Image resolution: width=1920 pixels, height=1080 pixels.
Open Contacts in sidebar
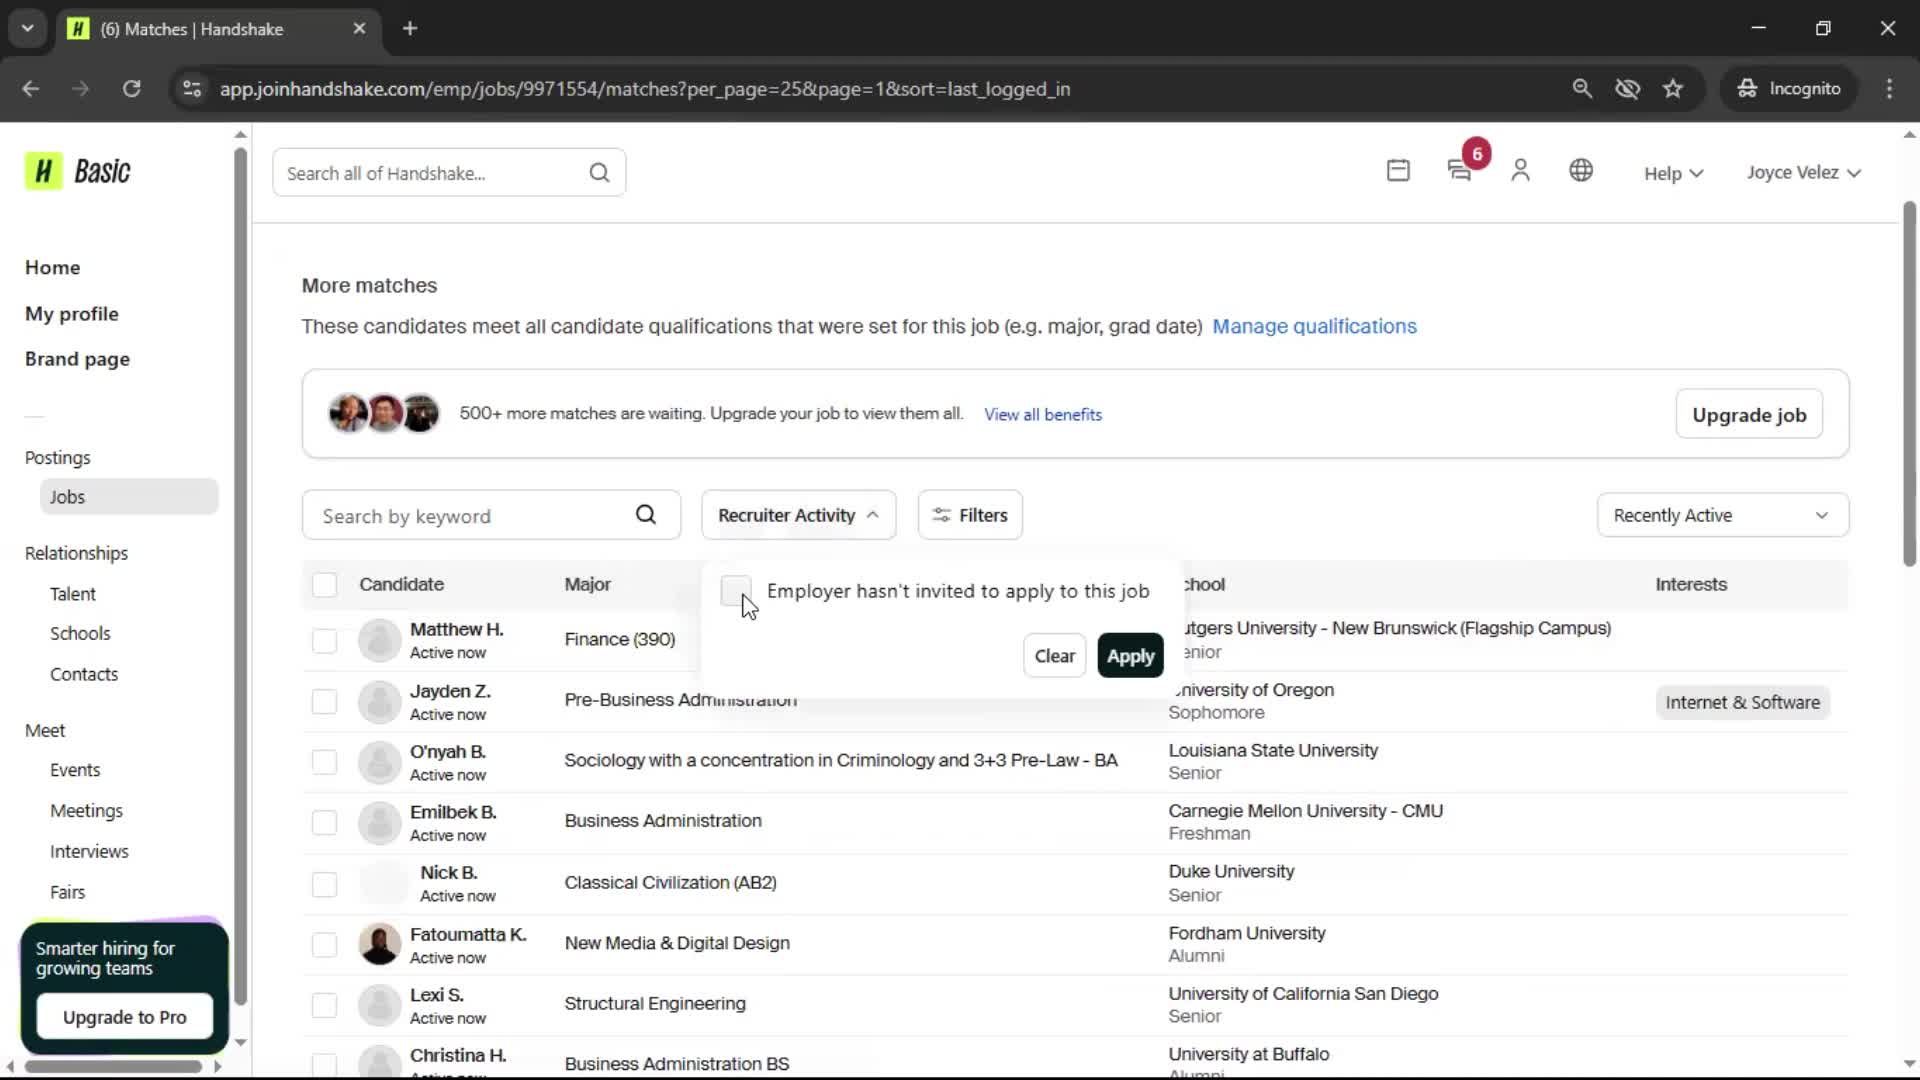84,675
